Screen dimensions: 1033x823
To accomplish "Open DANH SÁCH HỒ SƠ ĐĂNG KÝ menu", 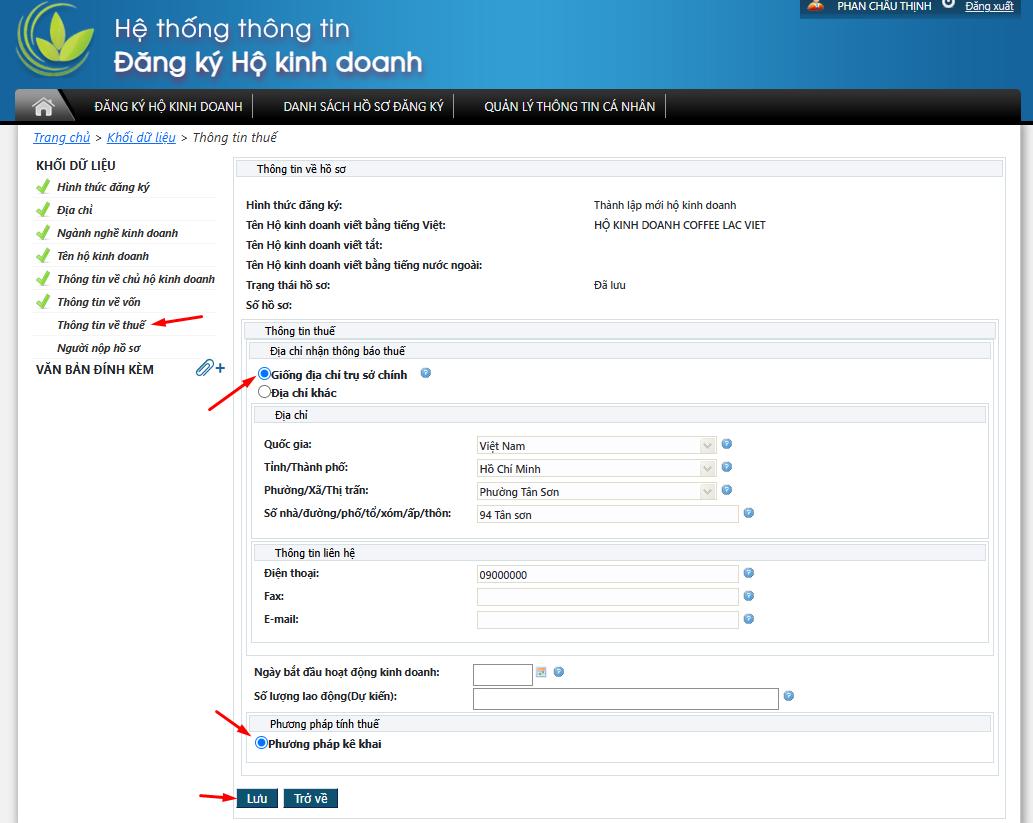I will point(364,107).
